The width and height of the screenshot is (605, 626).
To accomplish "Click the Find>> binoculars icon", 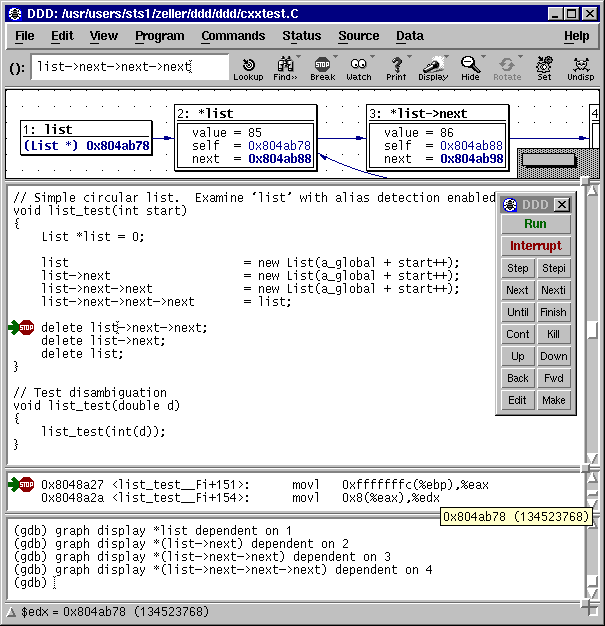I will coord(285,68).
